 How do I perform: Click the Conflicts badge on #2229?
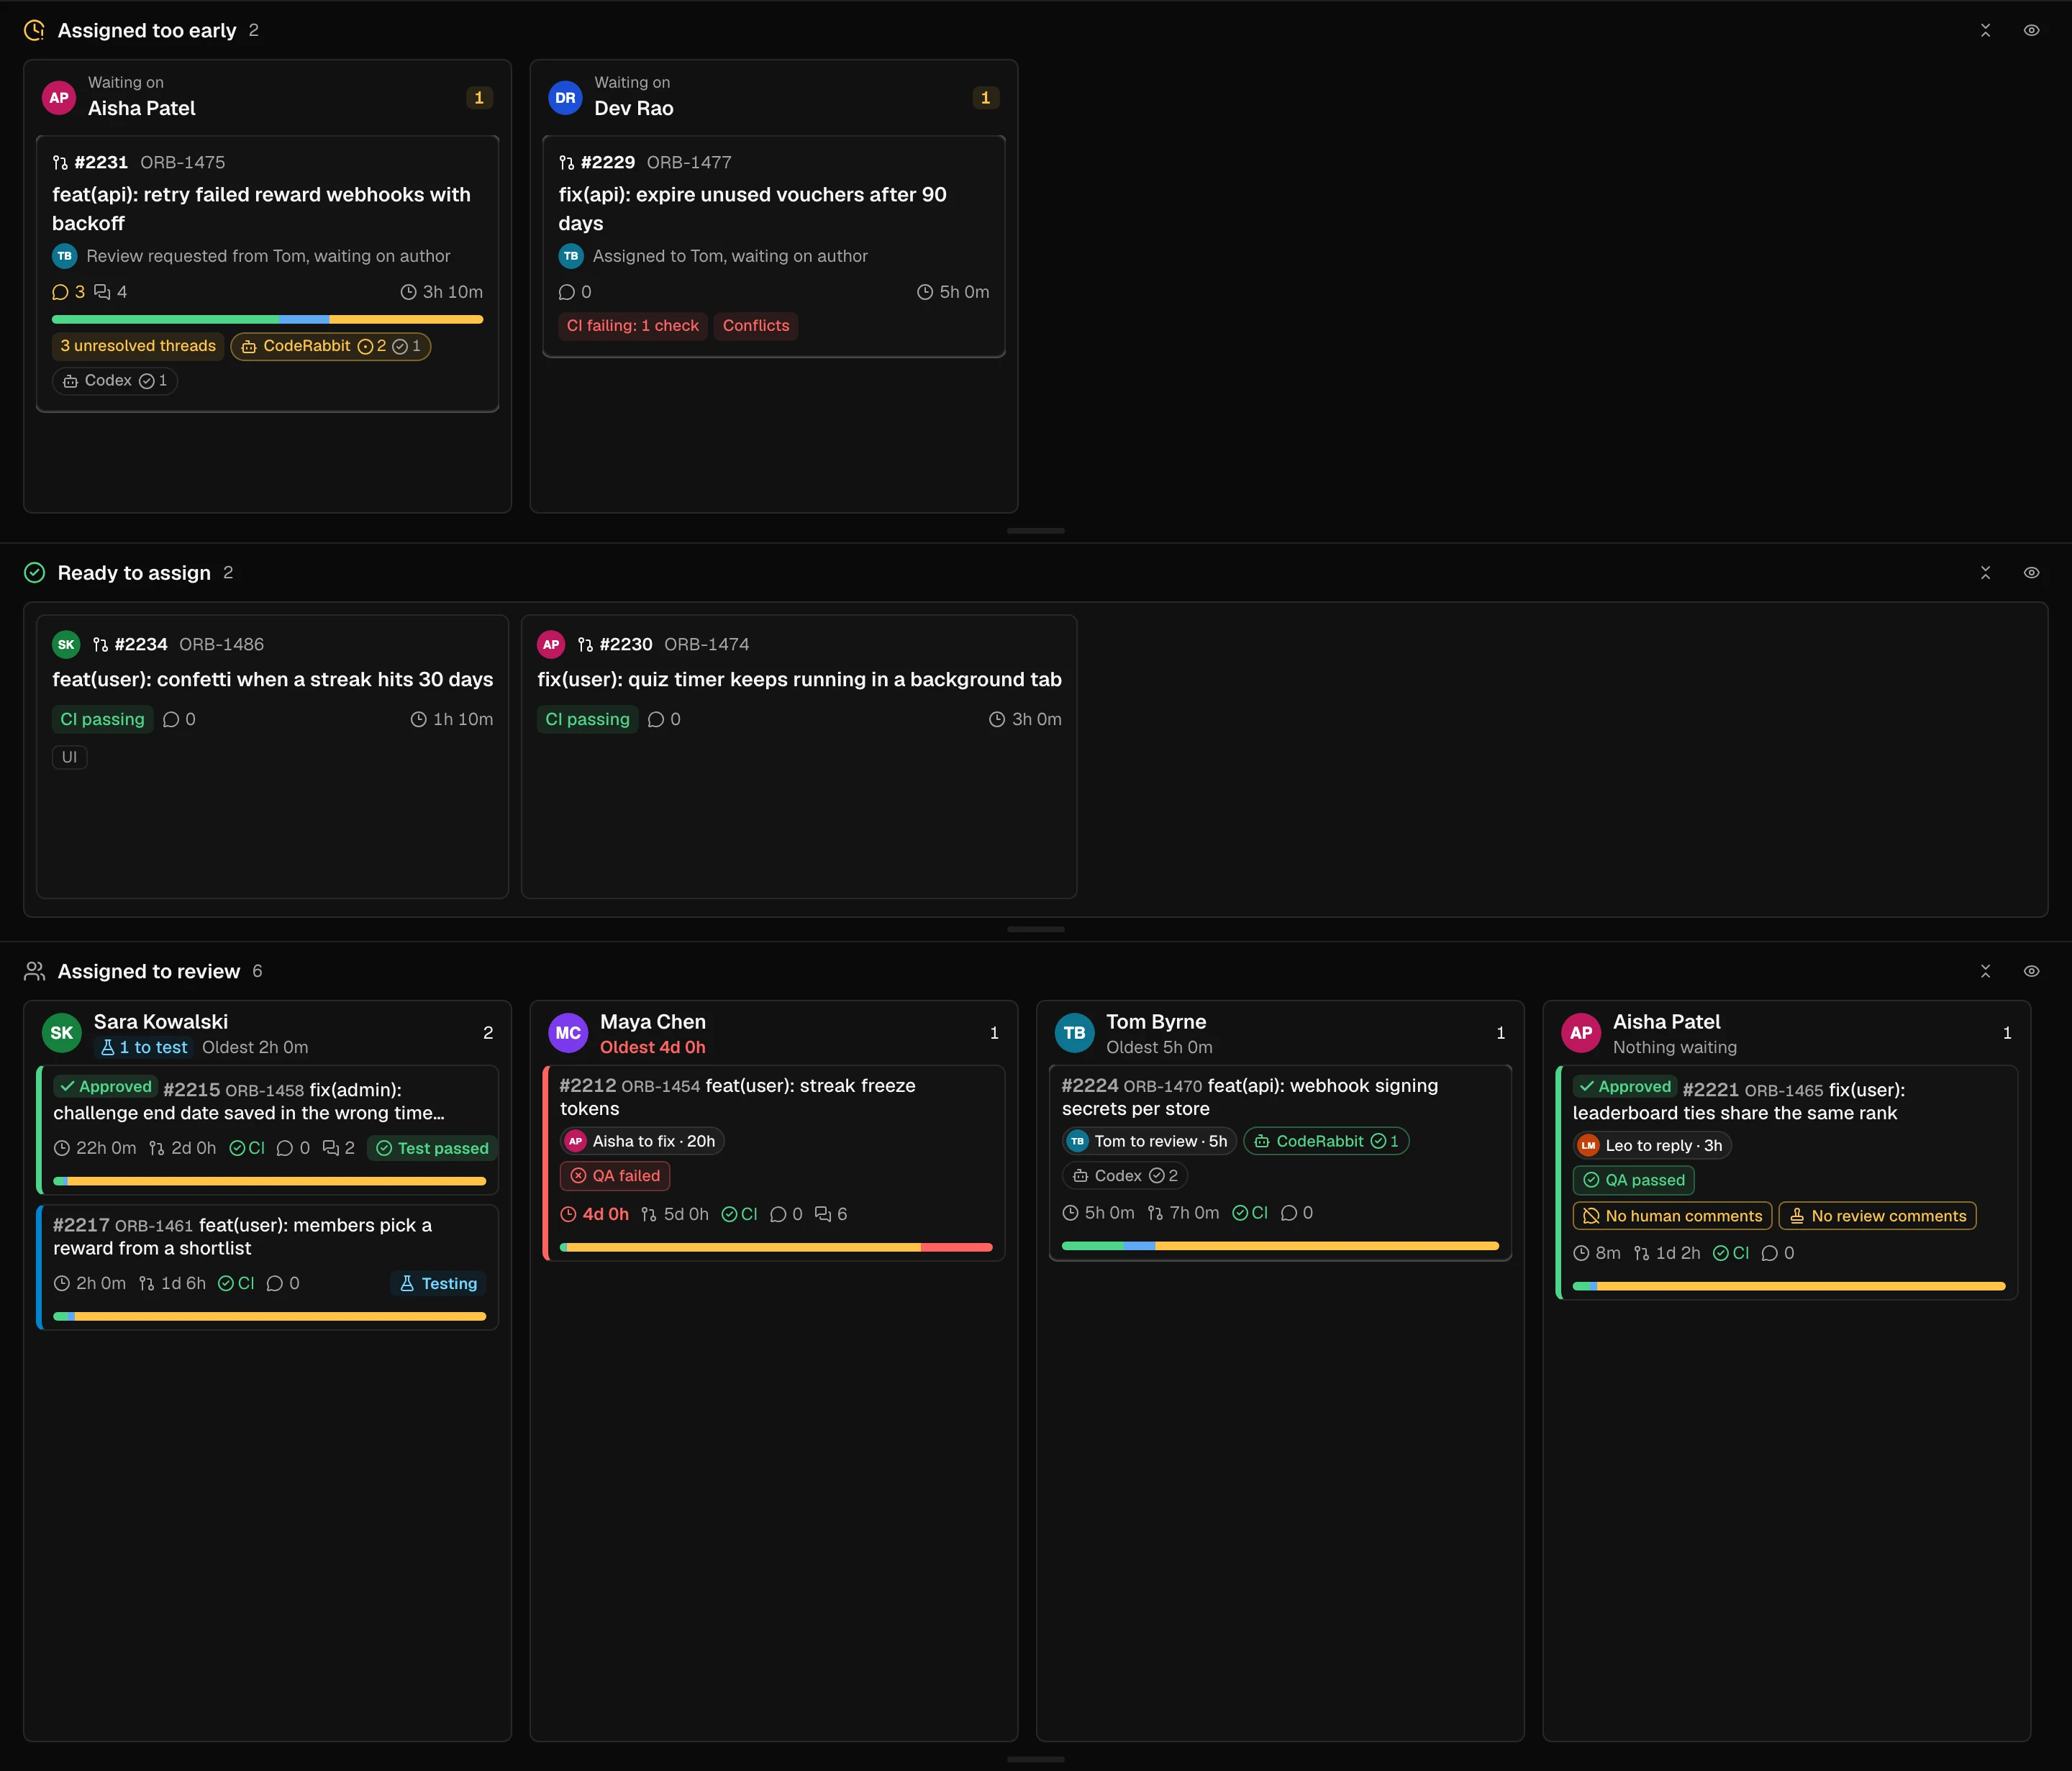point(756,326)
